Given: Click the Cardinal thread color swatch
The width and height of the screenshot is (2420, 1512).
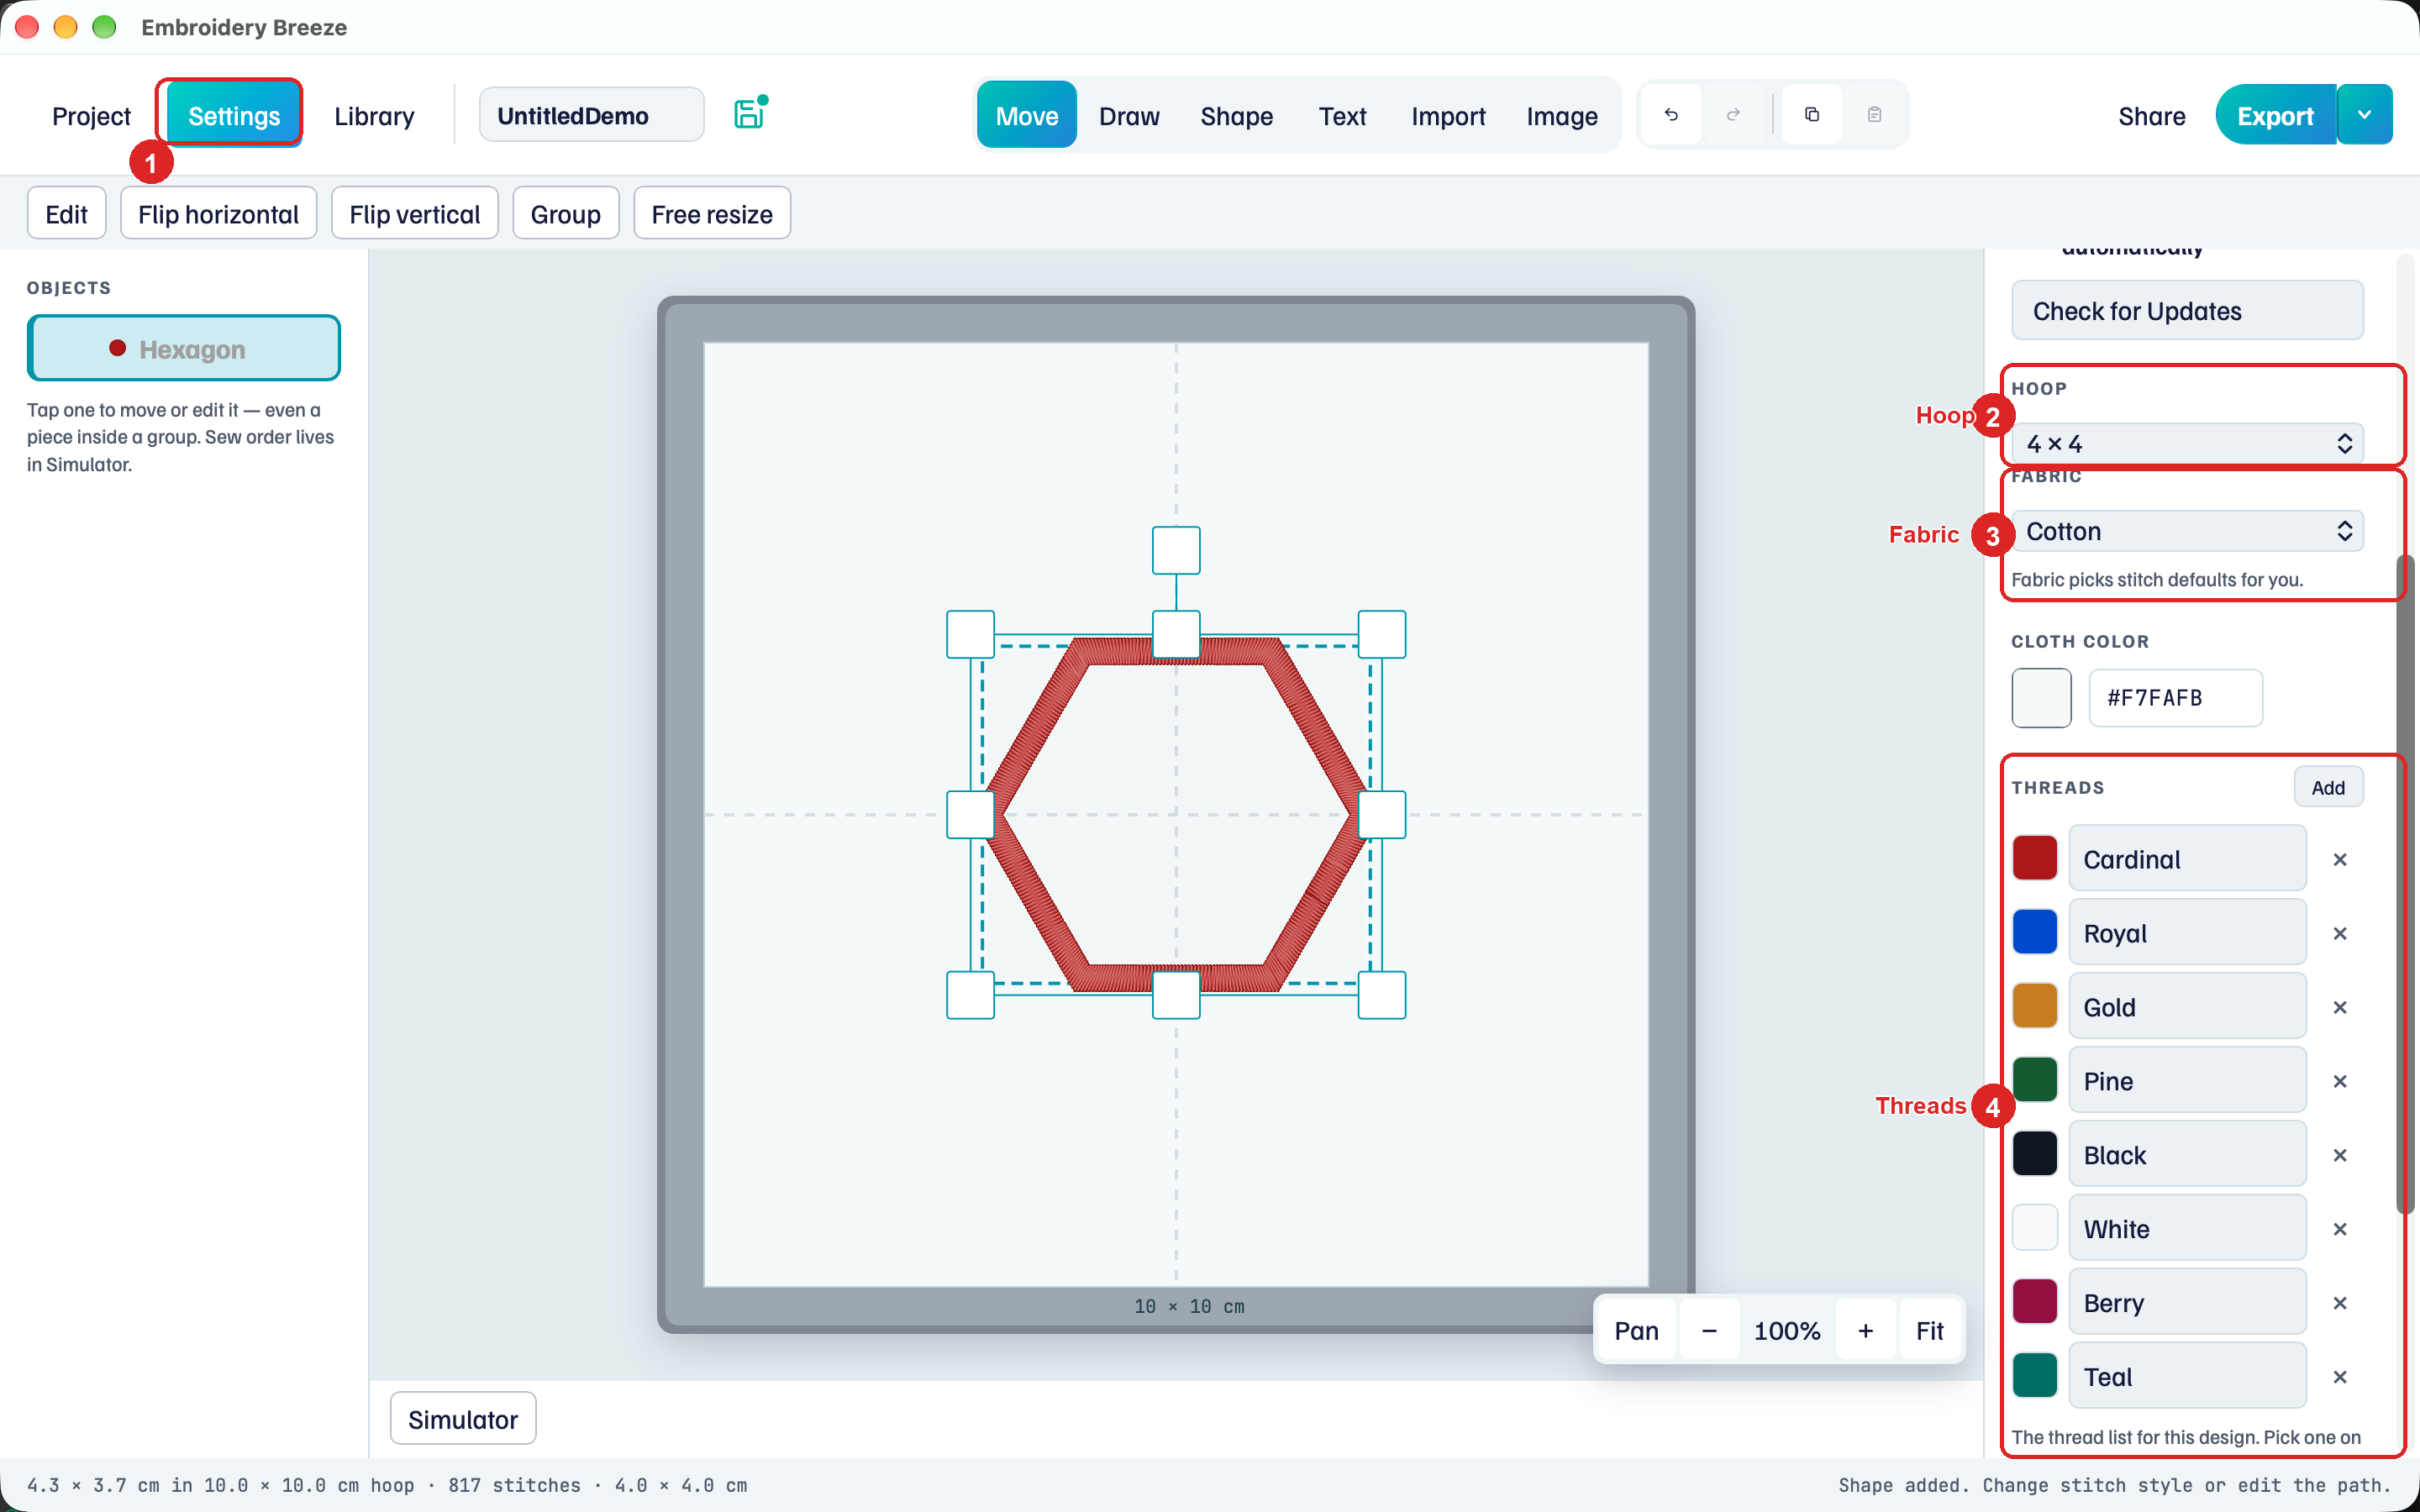Looking at the screenshot, I should [2035, 858].
